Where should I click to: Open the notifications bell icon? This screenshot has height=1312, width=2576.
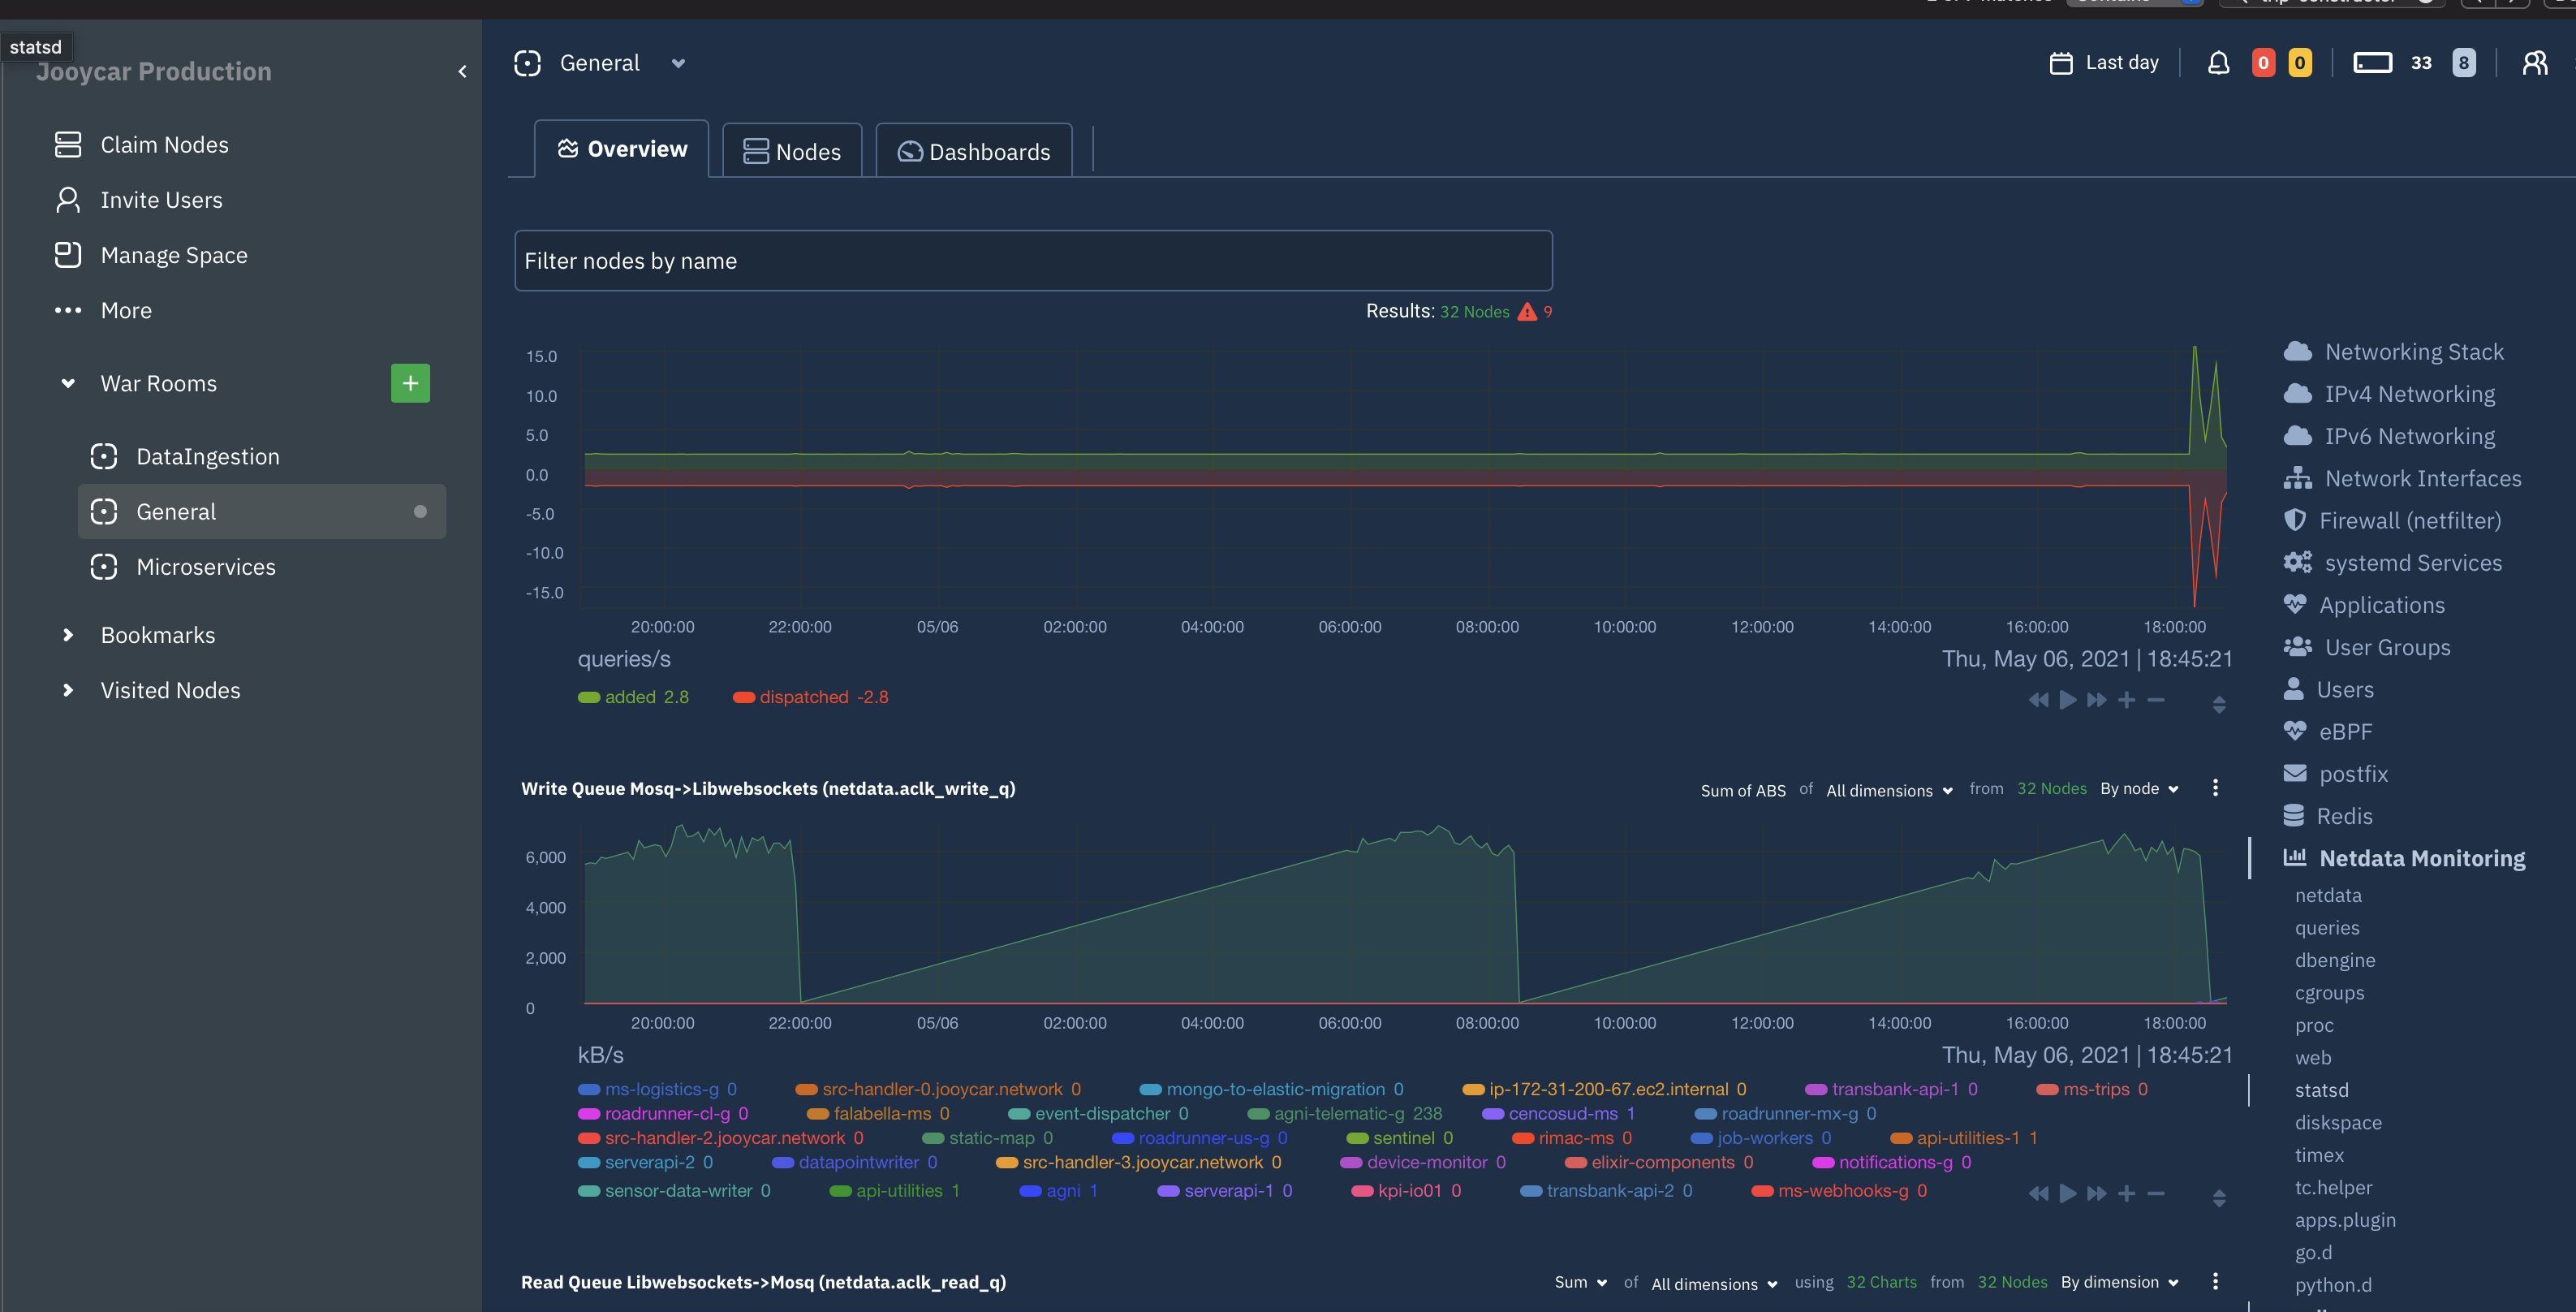2219,62
